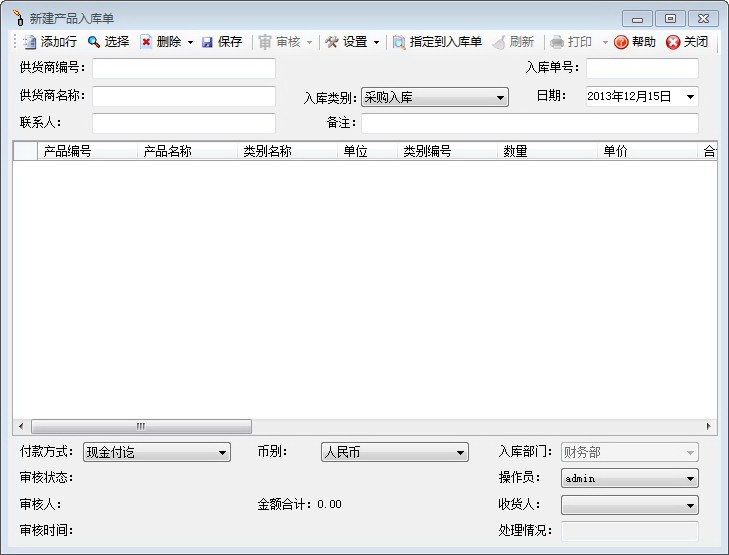Click the 选择 magnifier icon
Image resolution: width=729 pixels, height=555 pixels.
(93, 42)
